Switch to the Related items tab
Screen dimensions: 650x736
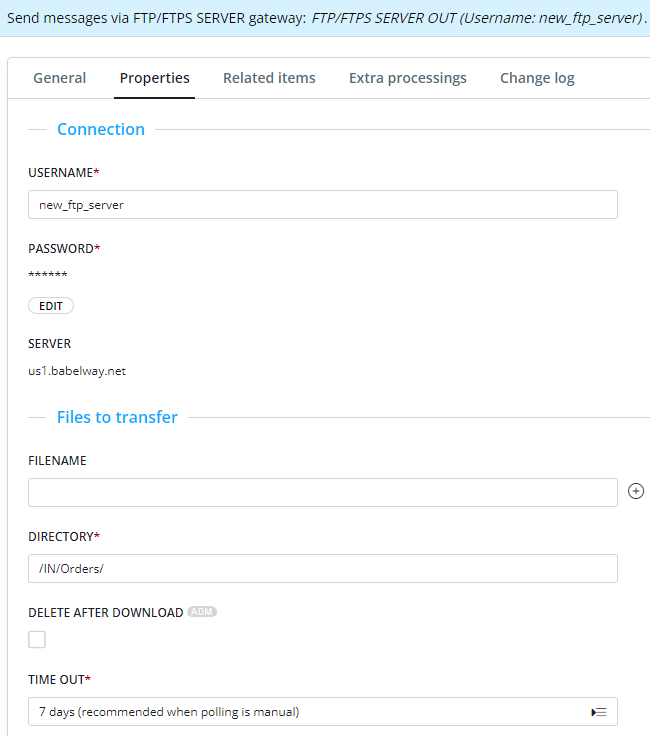point(269,78)
